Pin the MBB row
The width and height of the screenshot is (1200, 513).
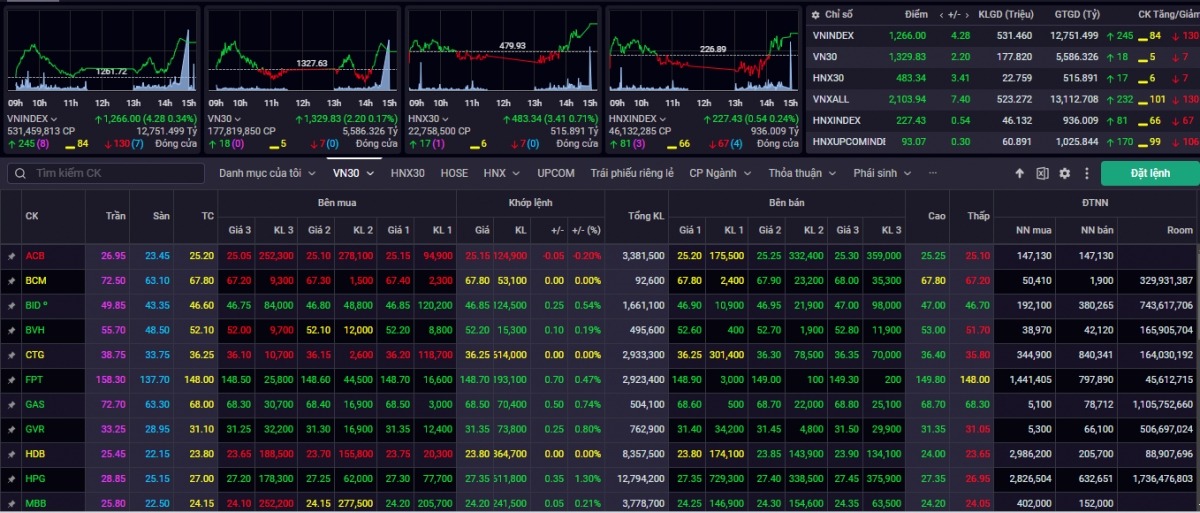[11, 503]
